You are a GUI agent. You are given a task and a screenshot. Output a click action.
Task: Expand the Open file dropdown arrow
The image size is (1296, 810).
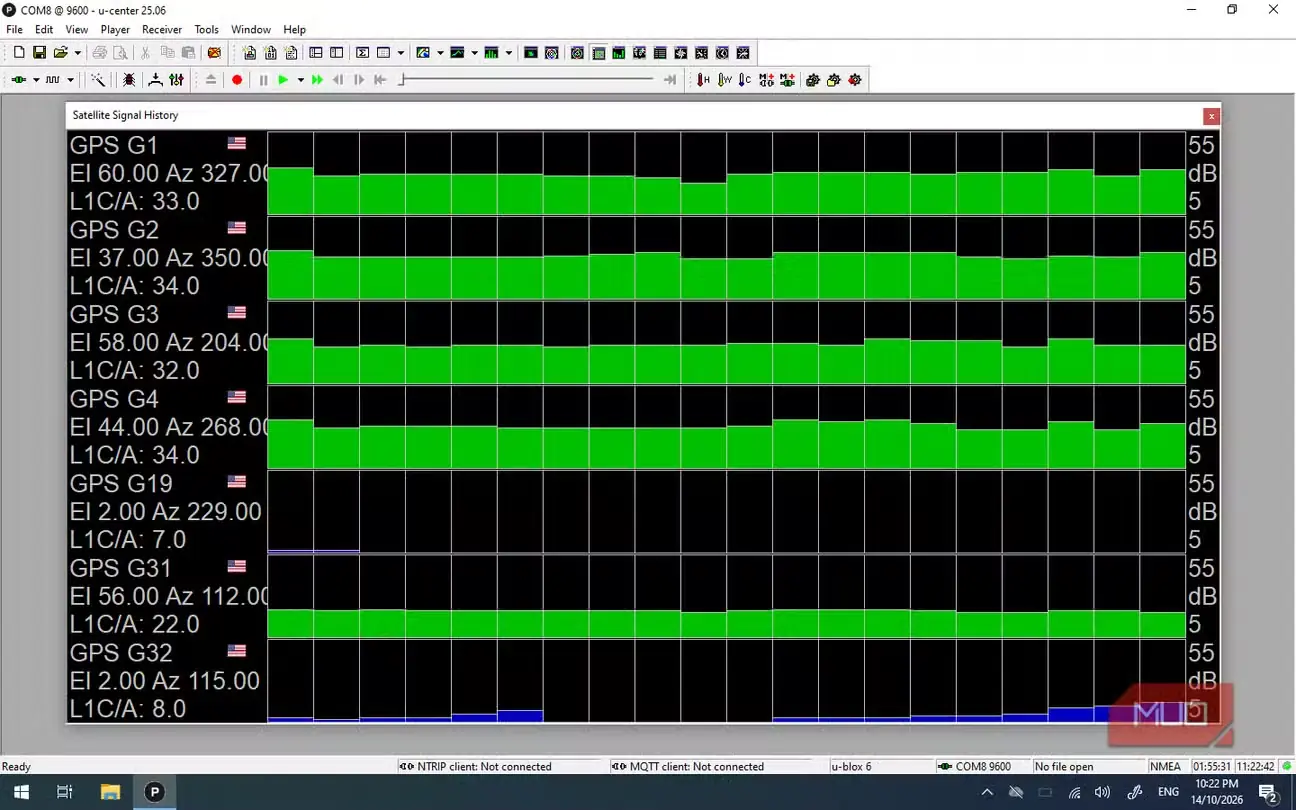(76, 53)
